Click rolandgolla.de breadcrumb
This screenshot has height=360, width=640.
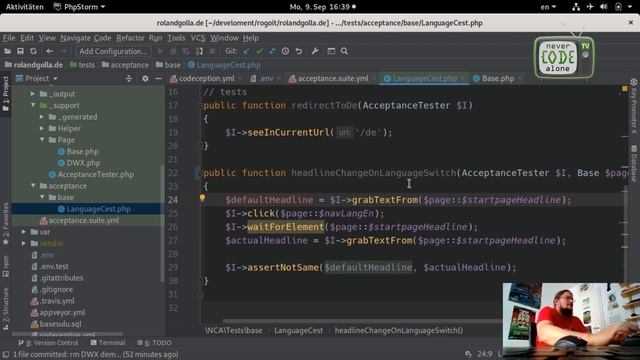click(34, 65)
